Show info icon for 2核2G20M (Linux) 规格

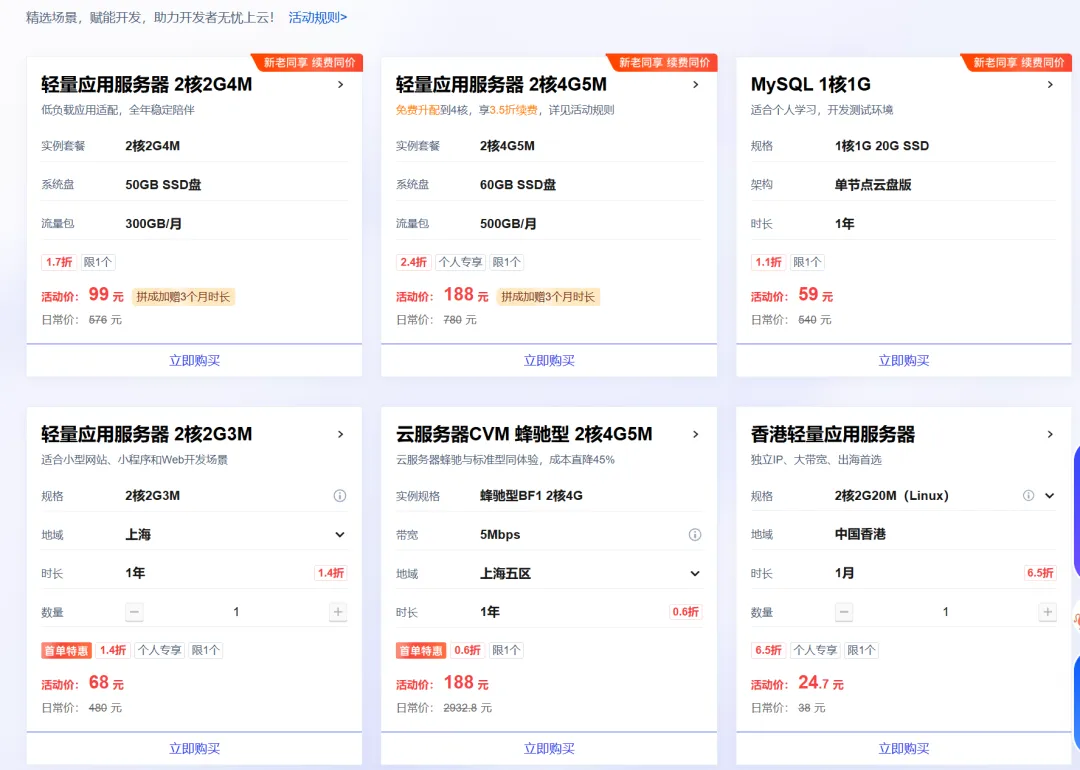tap(1028, 496)
